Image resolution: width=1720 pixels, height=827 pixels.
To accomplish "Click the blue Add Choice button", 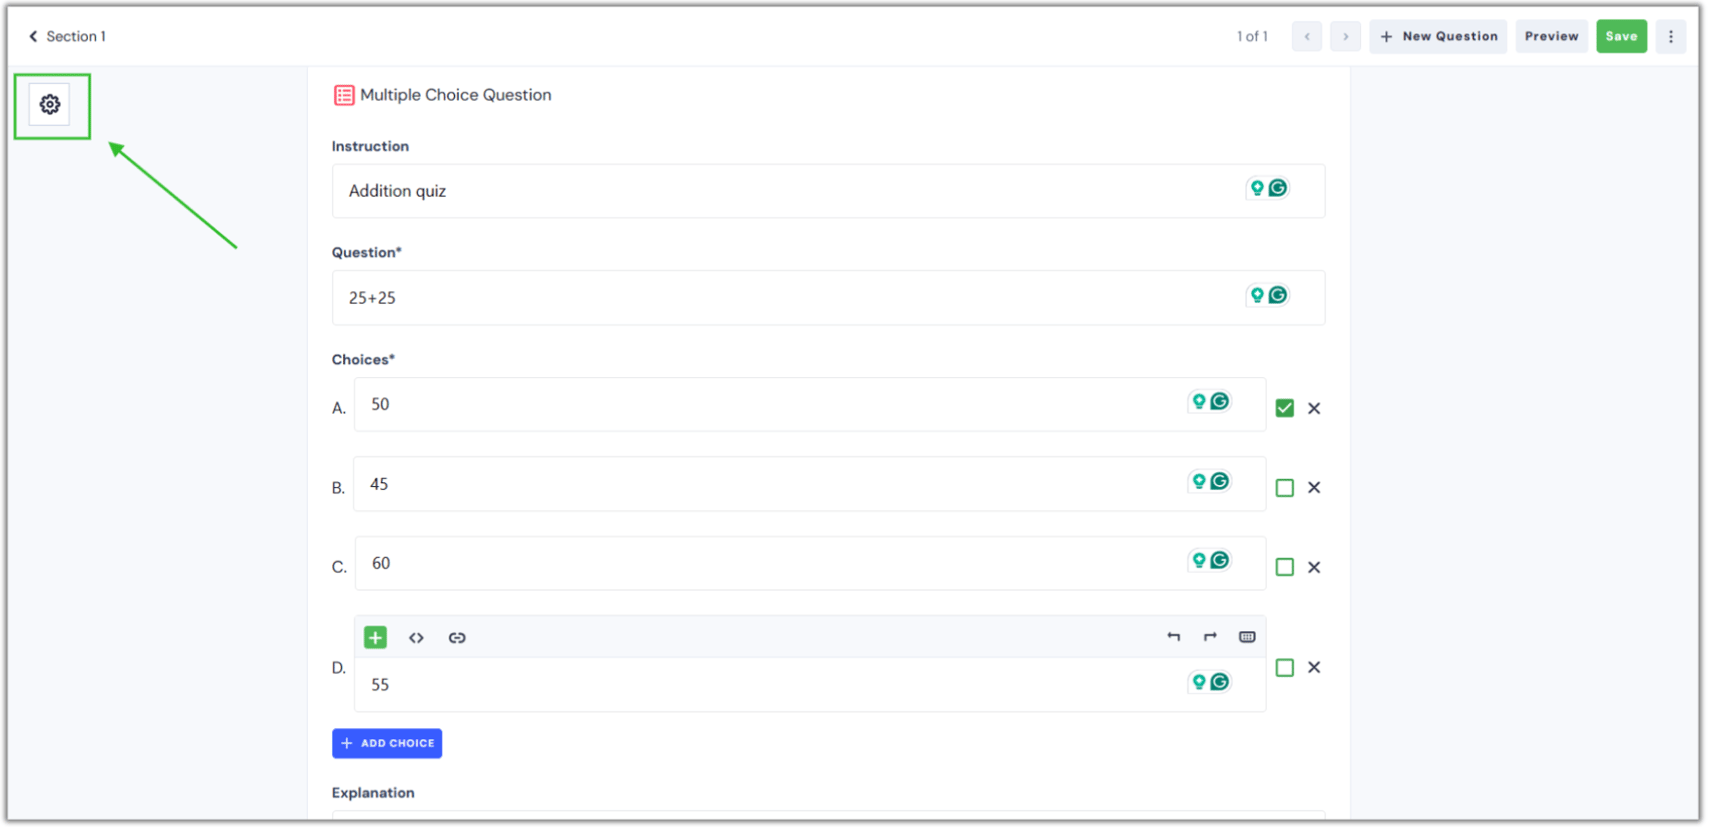I will (x=387, y=743).
